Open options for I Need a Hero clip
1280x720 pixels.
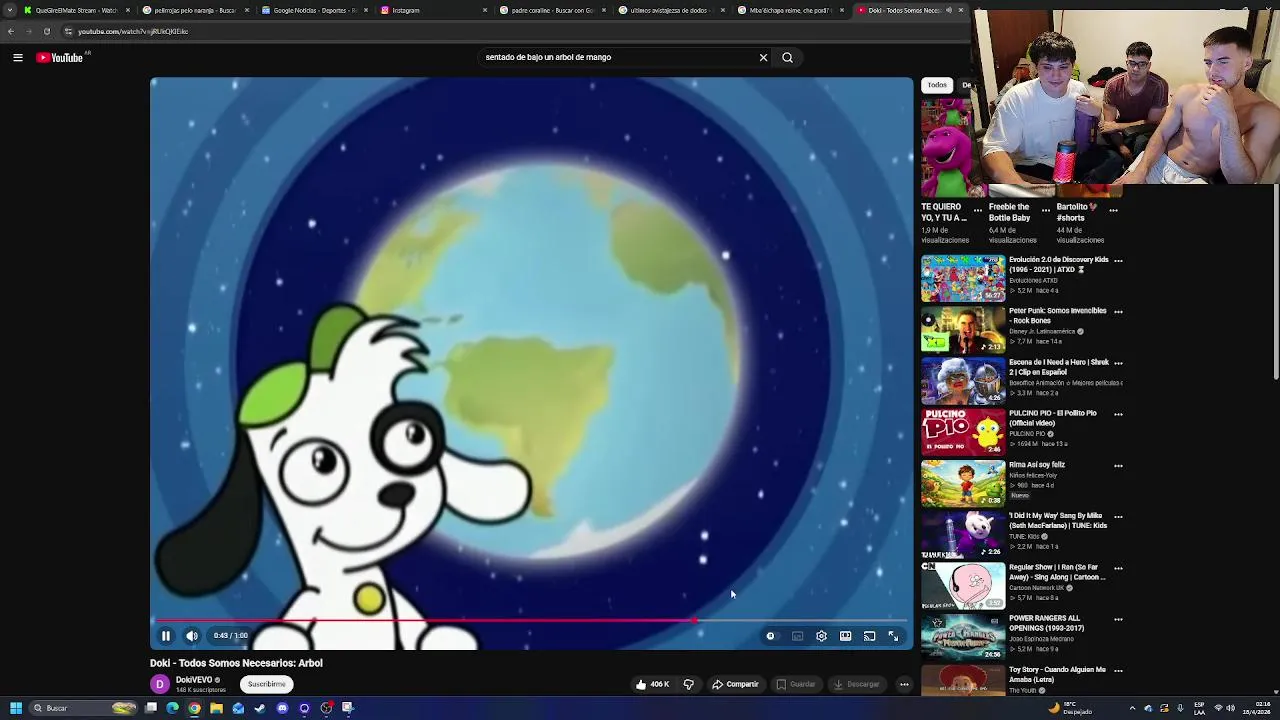point(1118,363)
